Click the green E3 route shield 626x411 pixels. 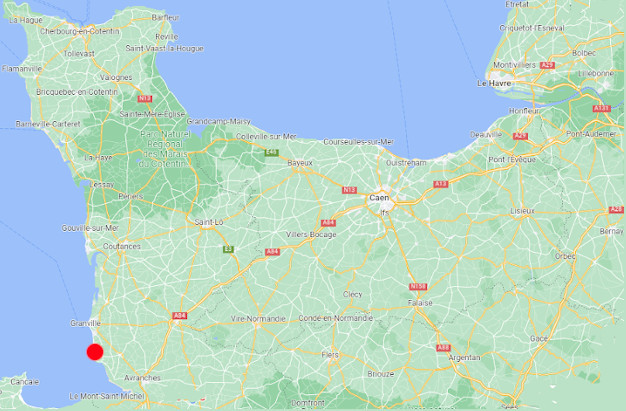pos(228,250)
